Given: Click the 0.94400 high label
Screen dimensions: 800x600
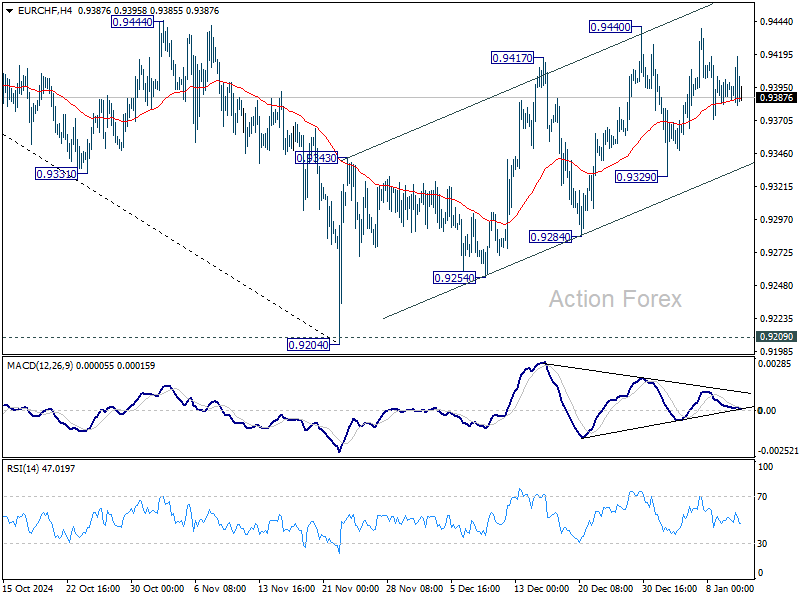Looking at the screenshot, I should (x=611, y=28).
